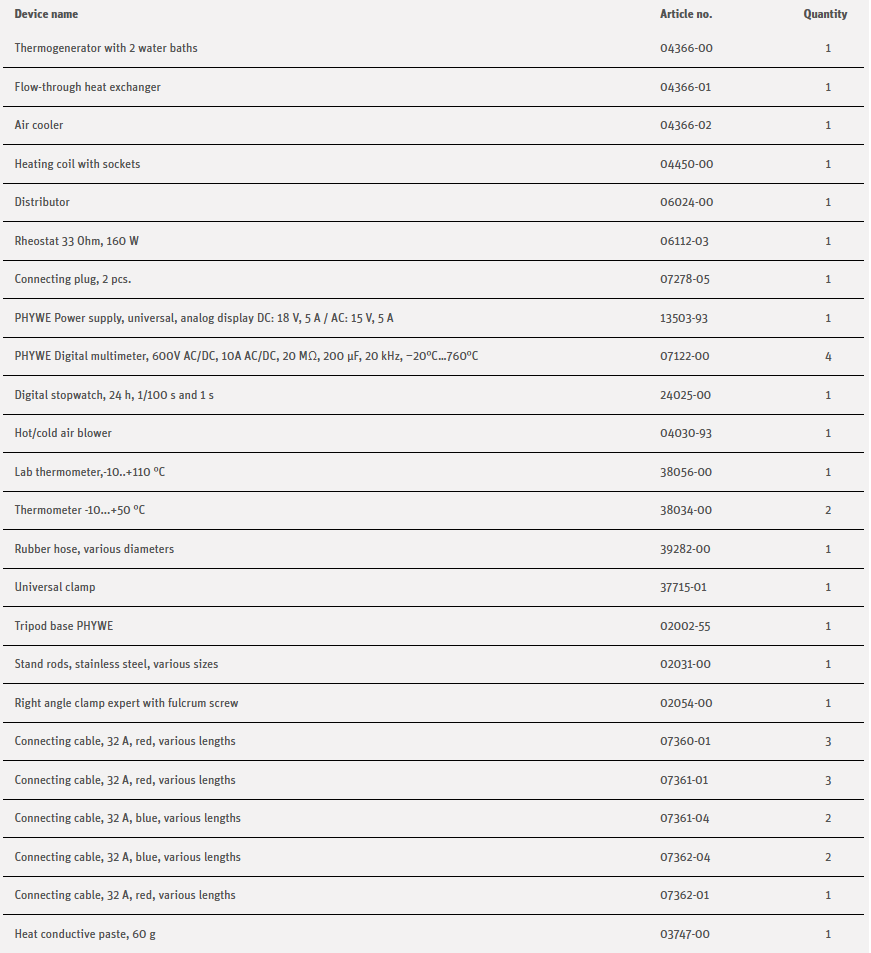This screenshot has width=871, height=953.
Task: Open the Hot/cold air blower item
Action: pyautogui.click(x=63, y=433)
